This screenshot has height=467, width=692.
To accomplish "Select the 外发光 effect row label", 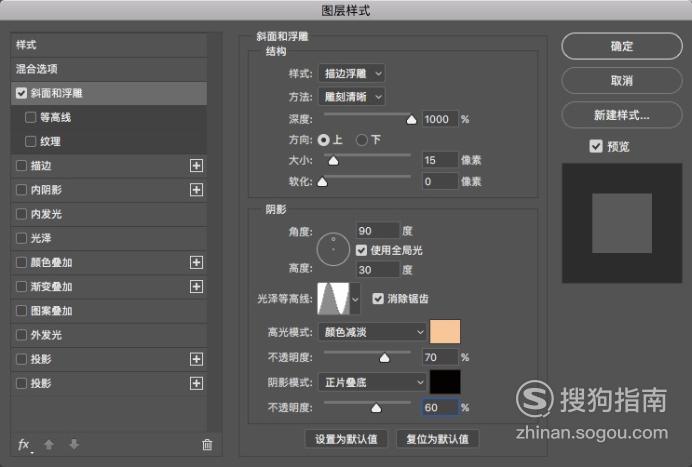I will click(x=46, y=335).
